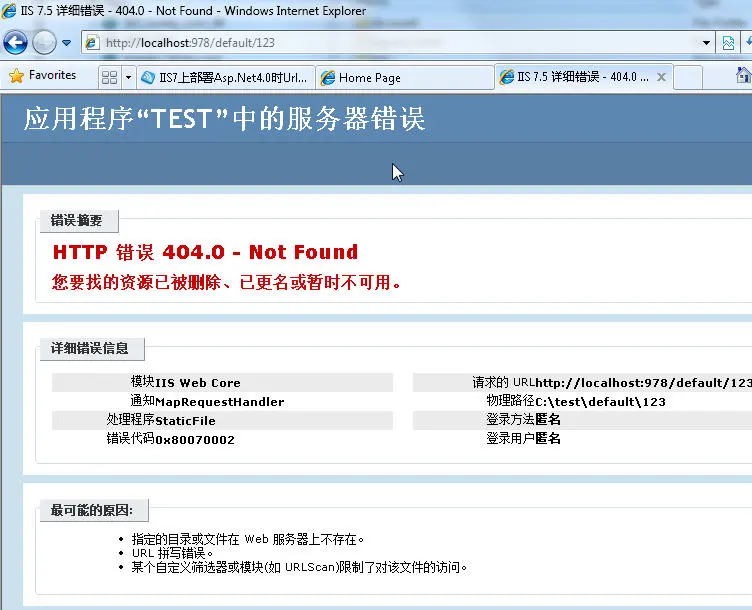Image resolution: width=752 pixels, height=610 pixels.
Task: Click the '指定的目录或文件在 Web 服务器上不存在。' bullet
Action: tap(248, 539)
